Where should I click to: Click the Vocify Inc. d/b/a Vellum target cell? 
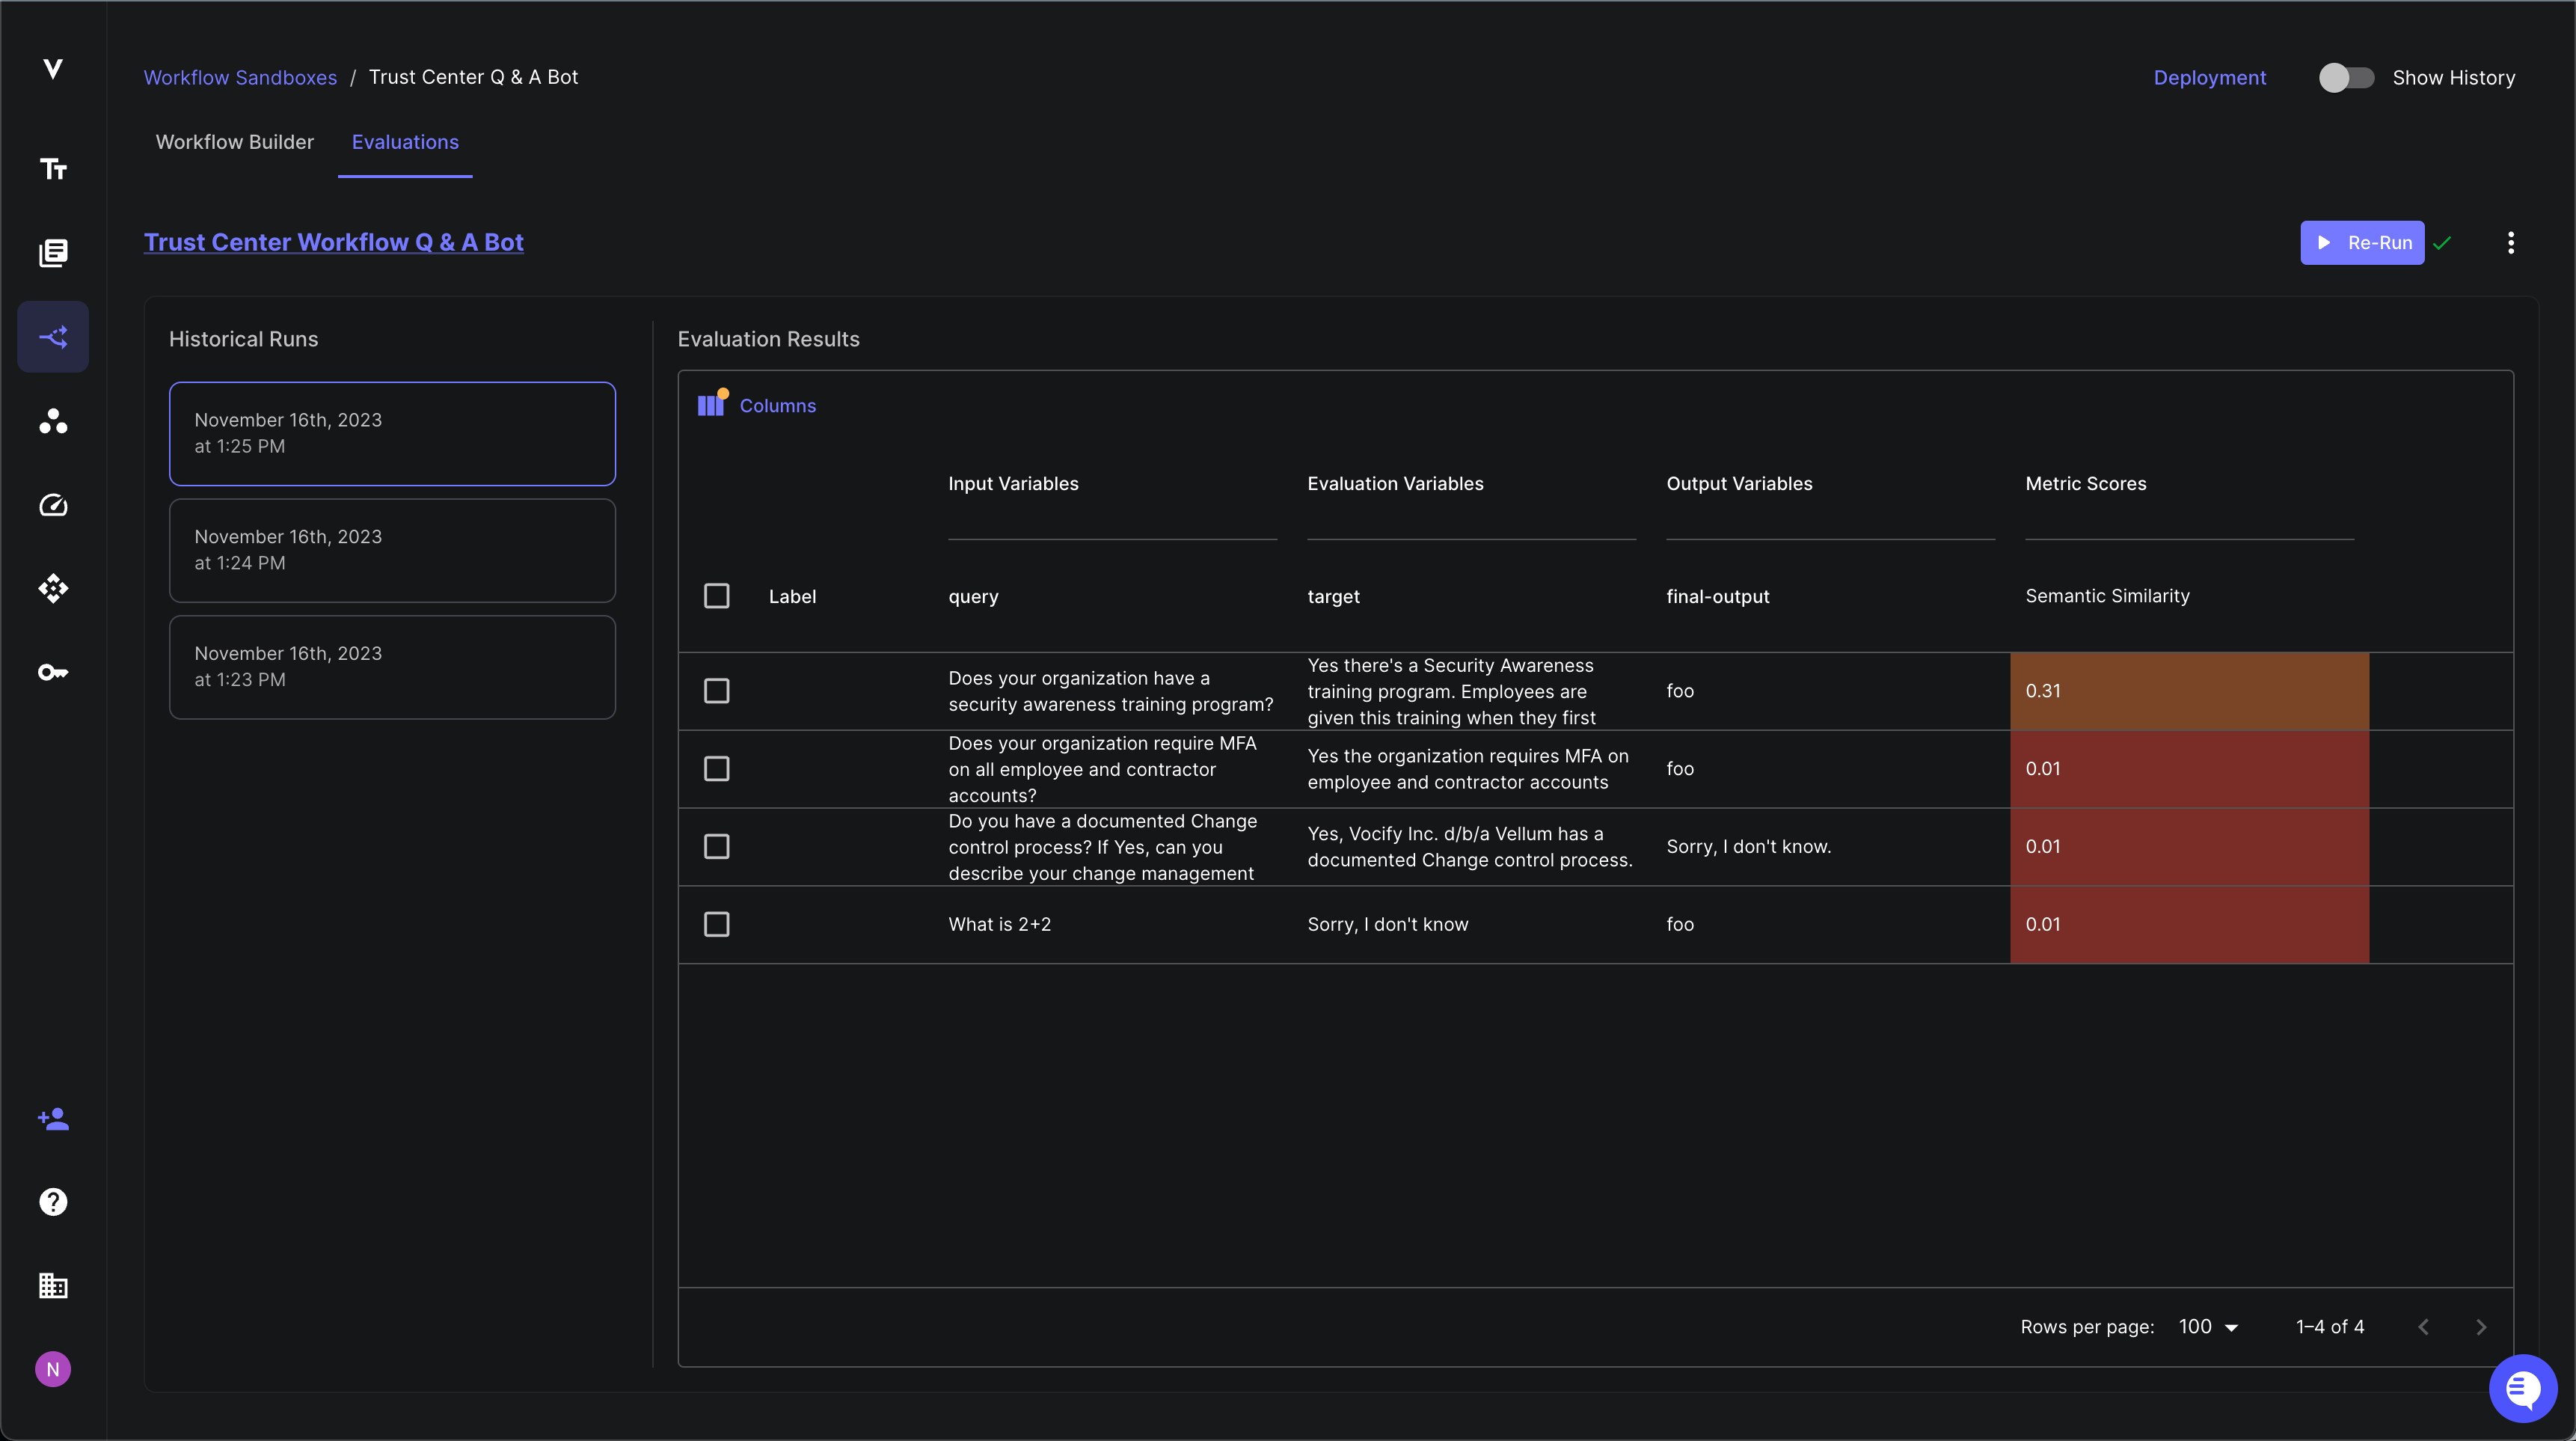pyautogui.click(x=1470, y=847)
